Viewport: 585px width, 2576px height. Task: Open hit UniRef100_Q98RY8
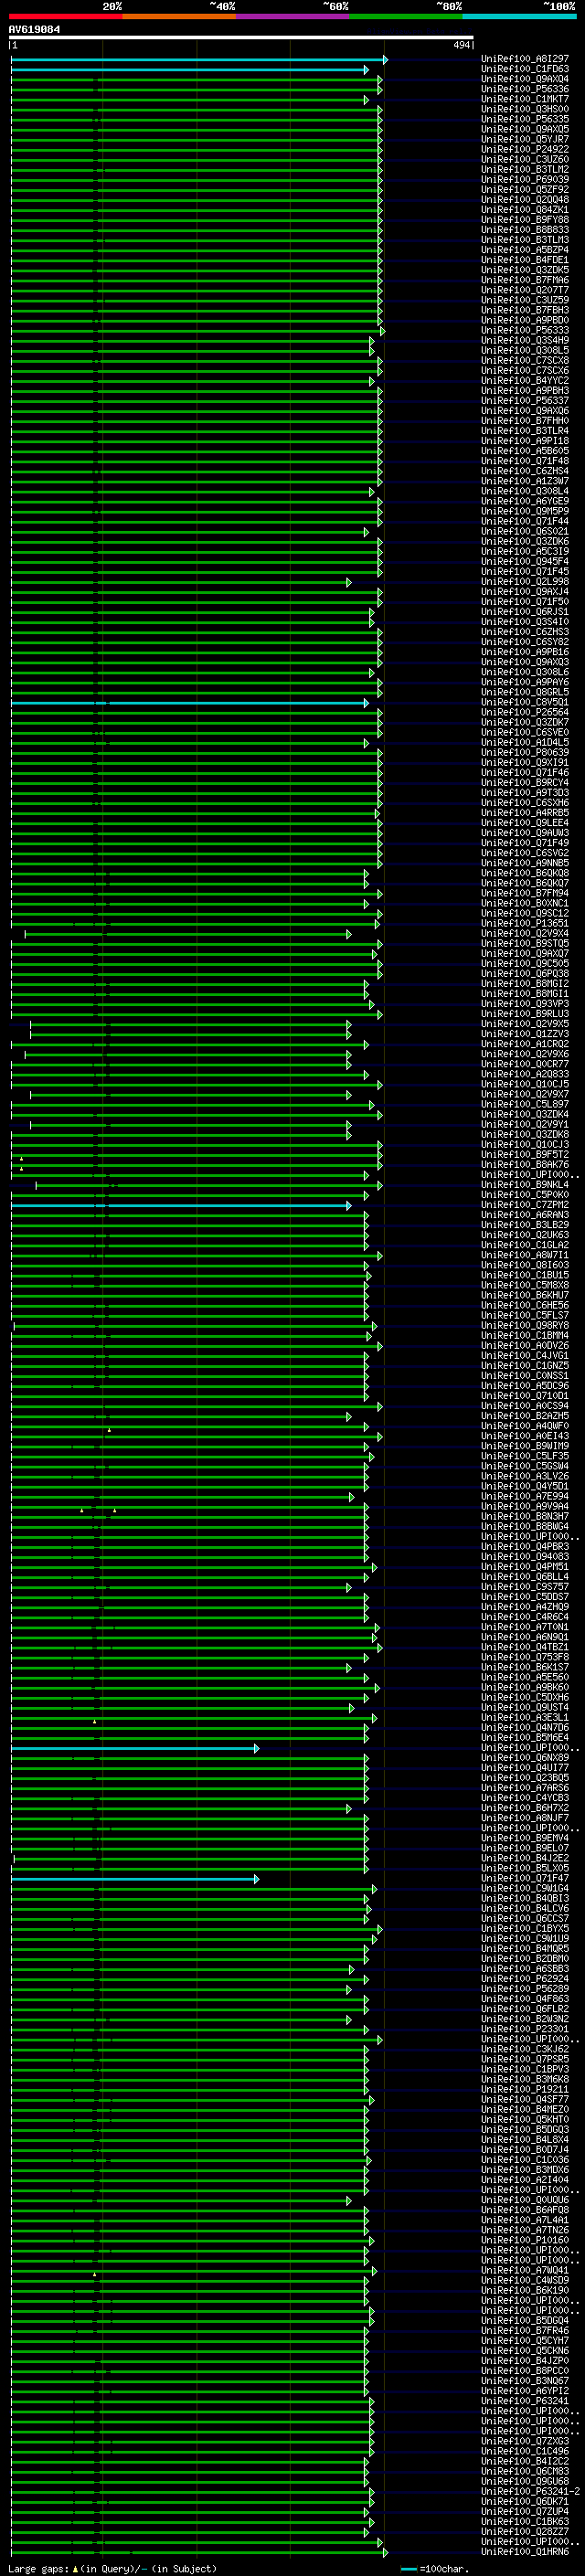click(525, 1325)
